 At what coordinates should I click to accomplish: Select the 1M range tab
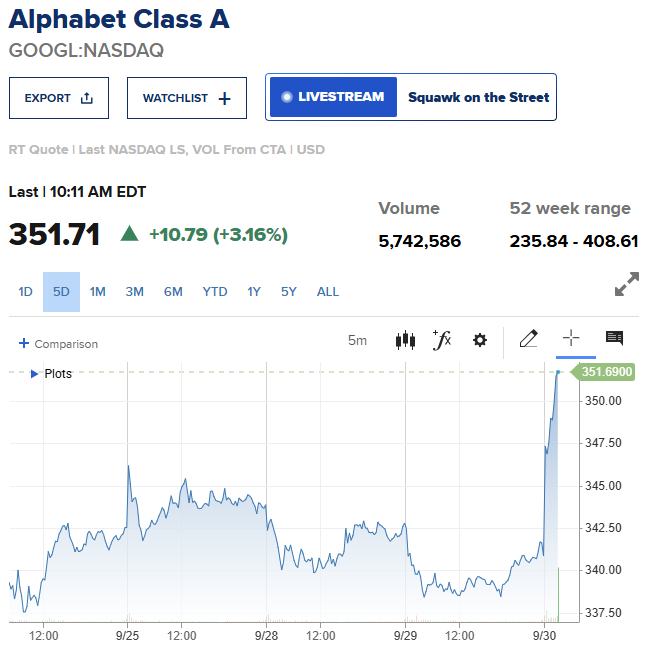tap(98, 292)
